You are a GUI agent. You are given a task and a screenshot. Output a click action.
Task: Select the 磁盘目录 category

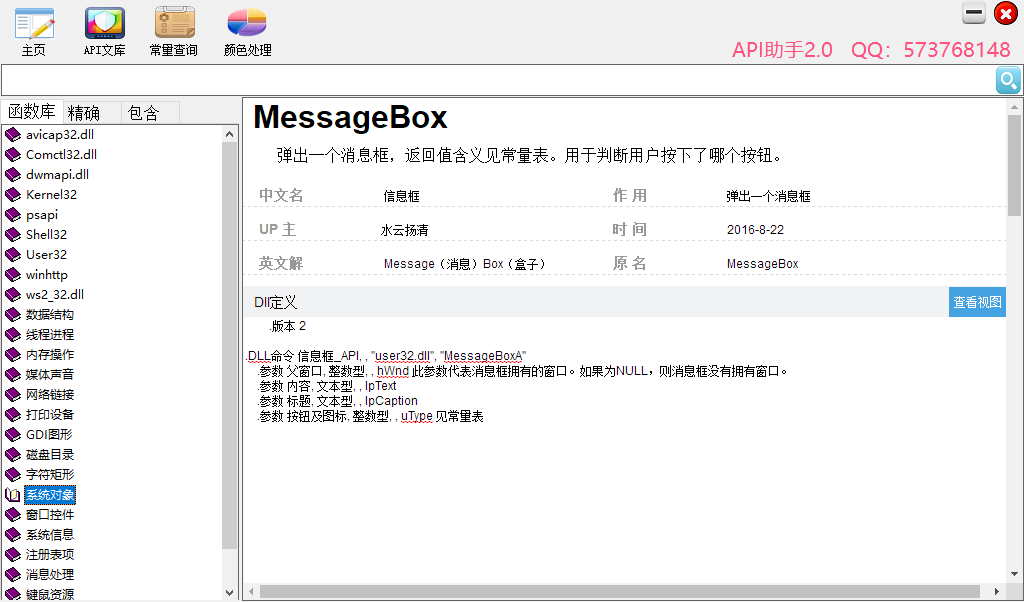(x=50, y=455)
